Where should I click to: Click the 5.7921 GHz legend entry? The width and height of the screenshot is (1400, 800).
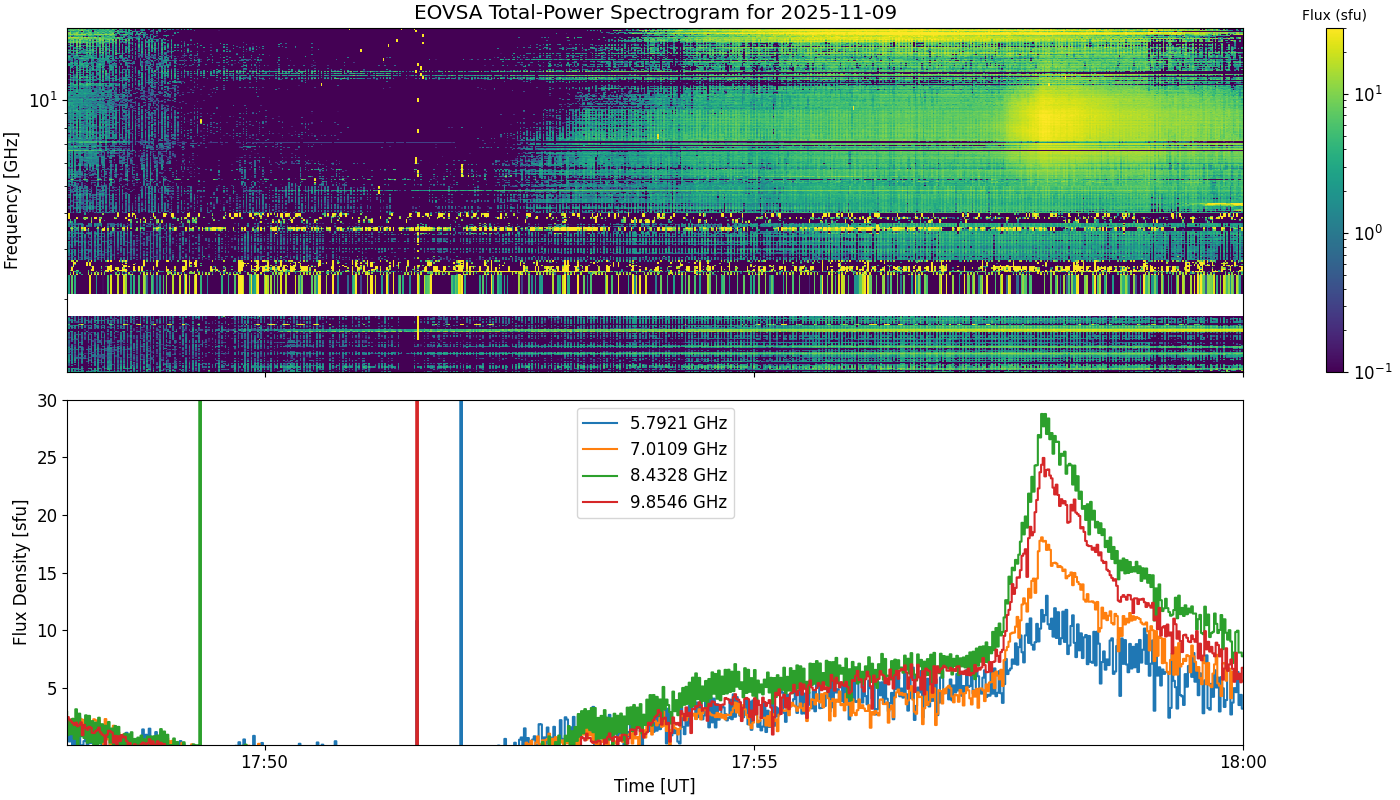point(656,423)
